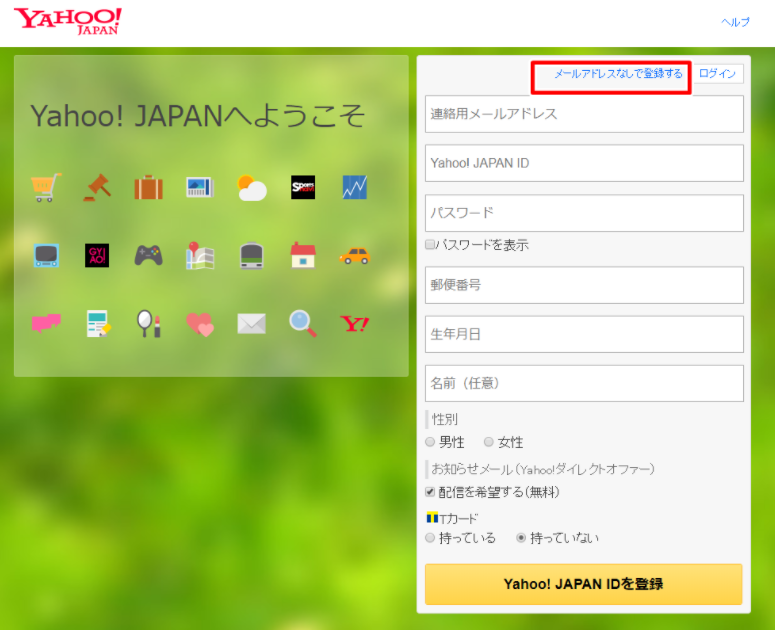Screen dimensions: 775x630
Task: Click the Yahoo! JAPANへようこそ heading
Action: [198, 116]
